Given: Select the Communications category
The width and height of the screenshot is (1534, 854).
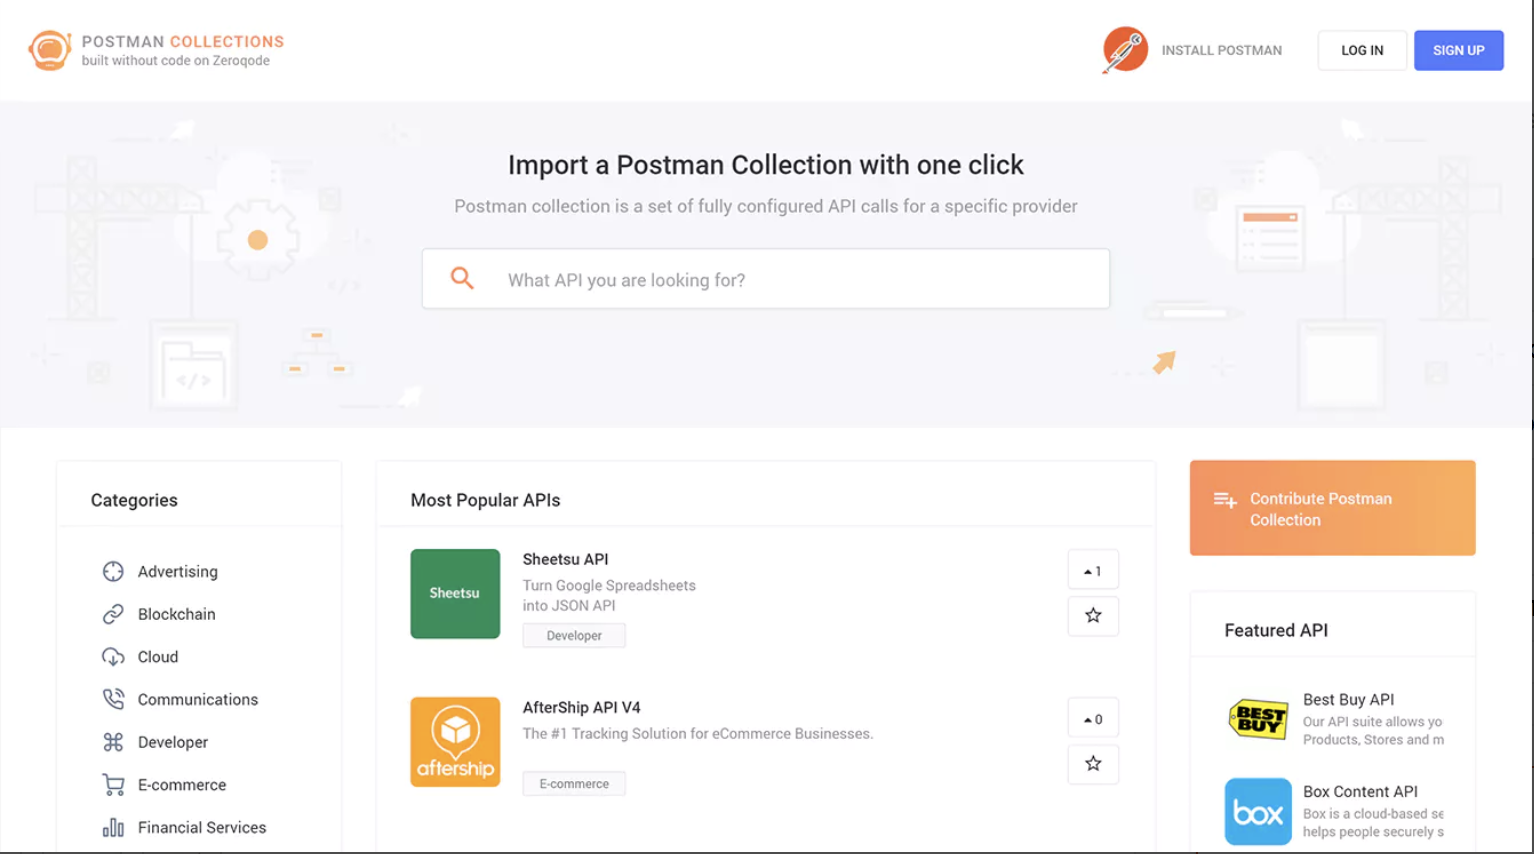Looking at the screenshot, I should tap(197, 699).
